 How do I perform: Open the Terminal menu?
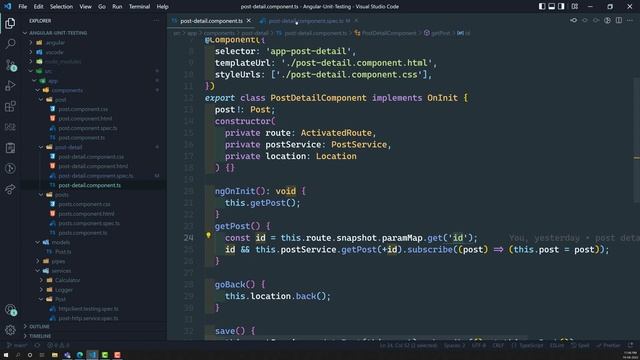(139, 7)
